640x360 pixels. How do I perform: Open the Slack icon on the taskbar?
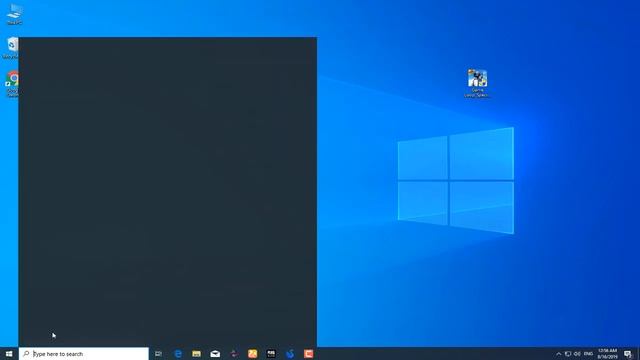click(234, 353)
